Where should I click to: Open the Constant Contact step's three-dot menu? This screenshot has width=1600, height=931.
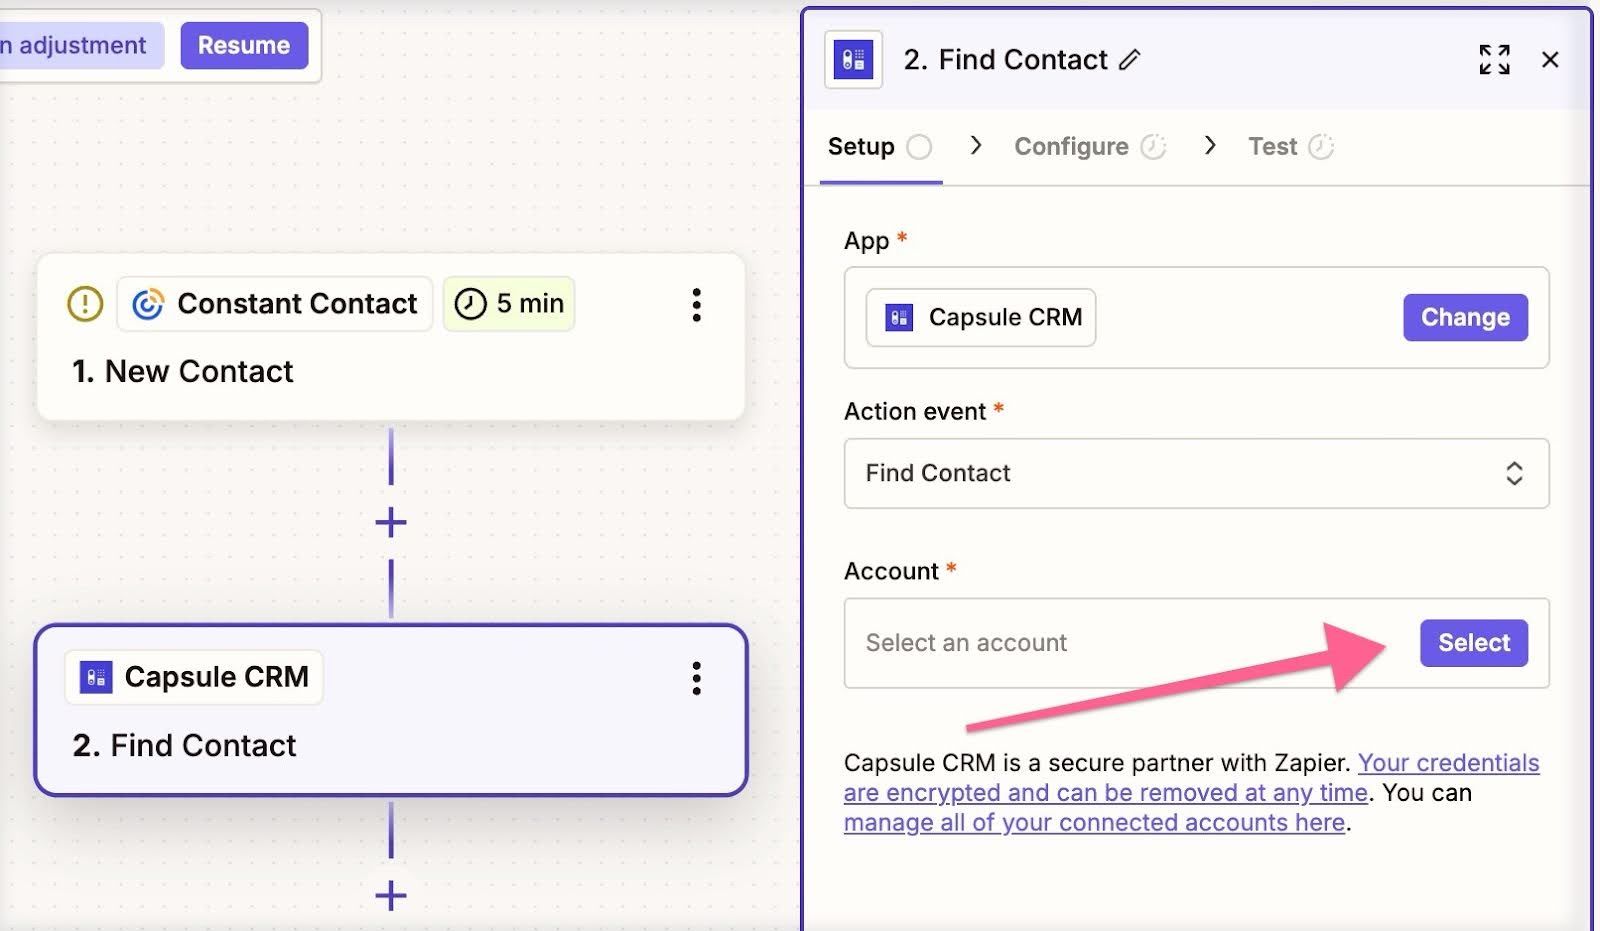[x=697, y=305]
